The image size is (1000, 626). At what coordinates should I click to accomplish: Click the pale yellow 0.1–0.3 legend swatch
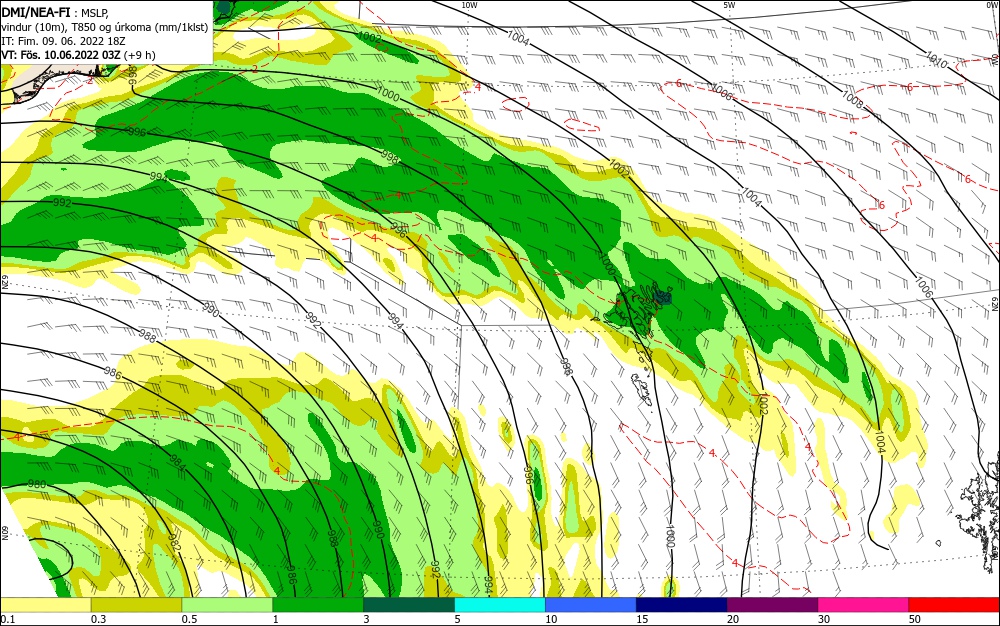[46, 605]
